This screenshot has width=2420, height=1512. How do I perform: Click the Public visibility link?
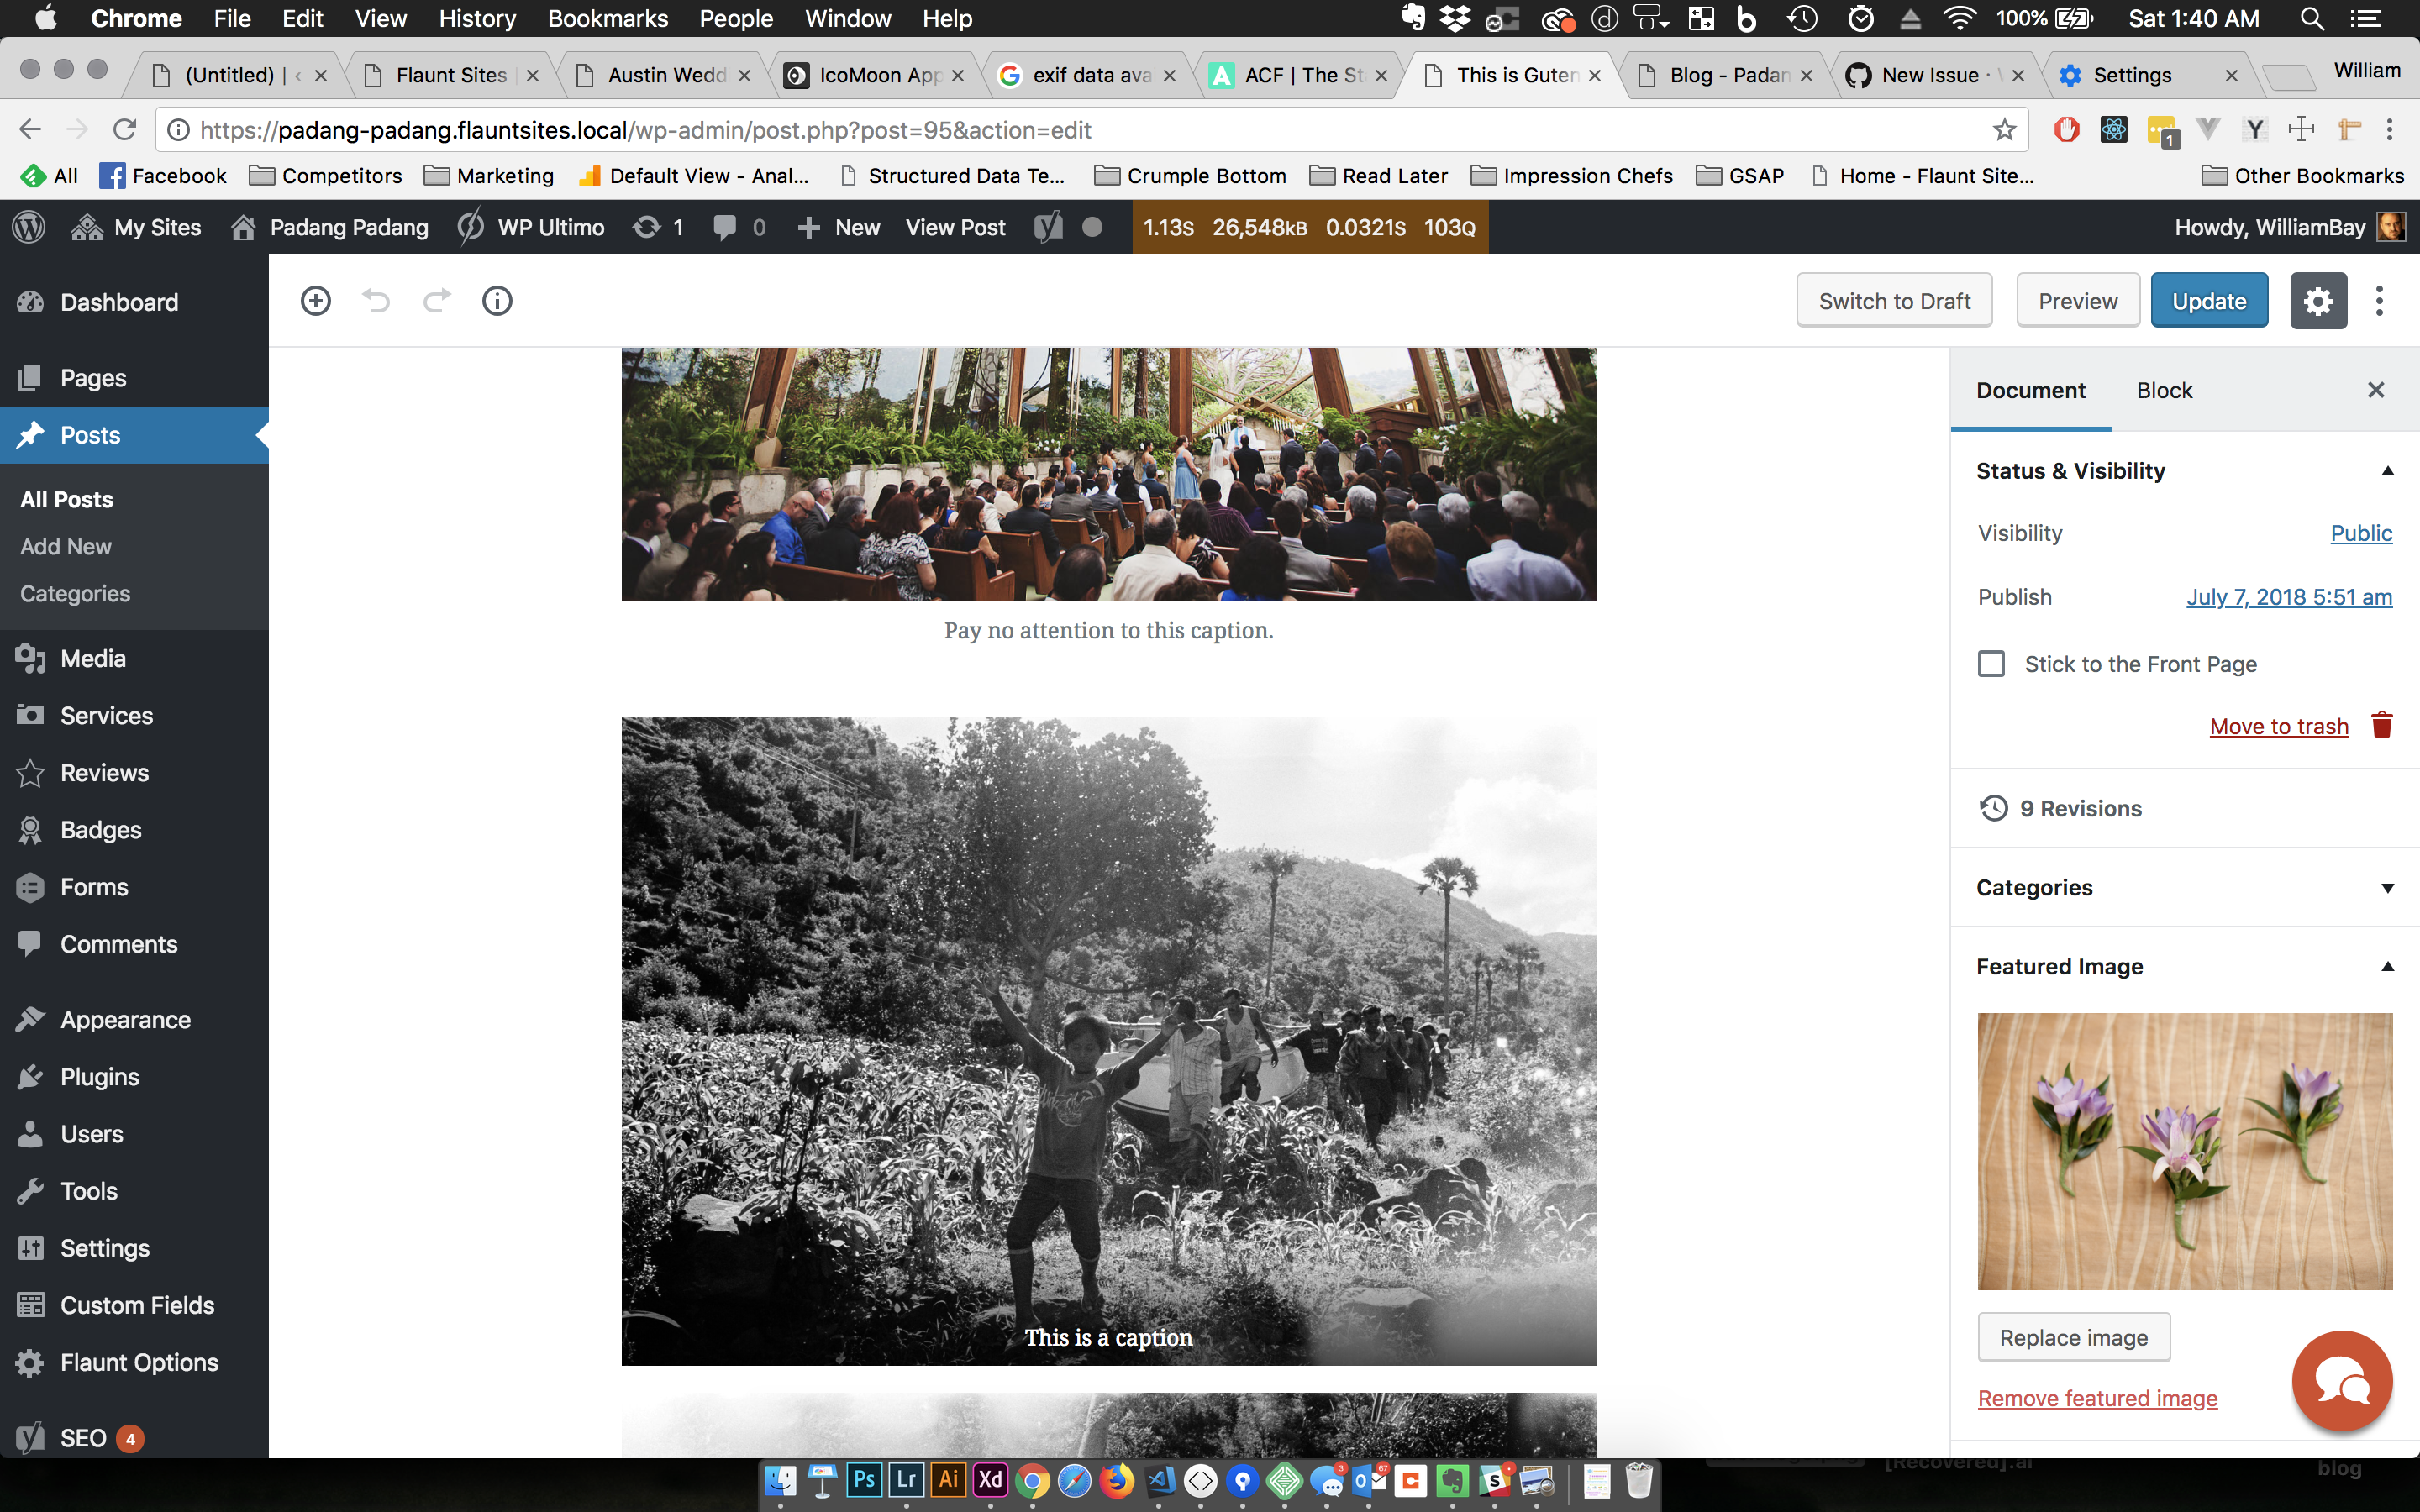click(2360, 533)
